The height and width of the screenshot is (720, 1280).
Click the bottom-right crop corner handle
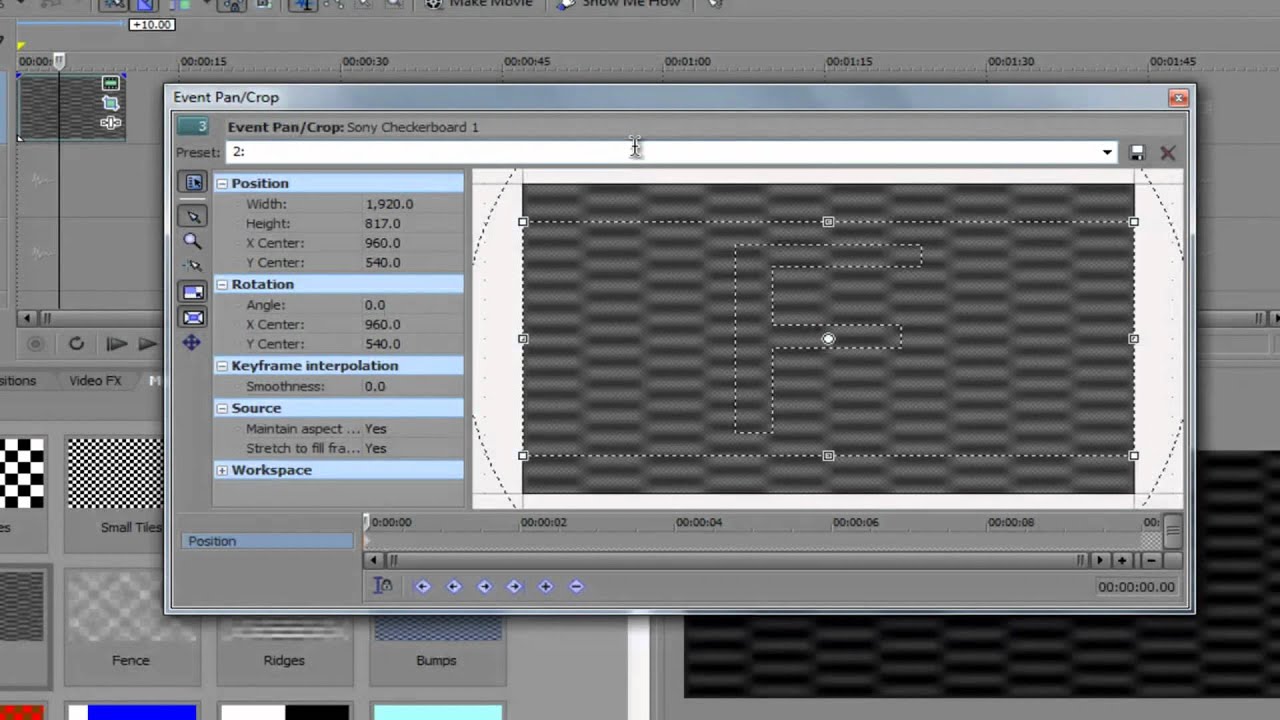(1133, 456)
